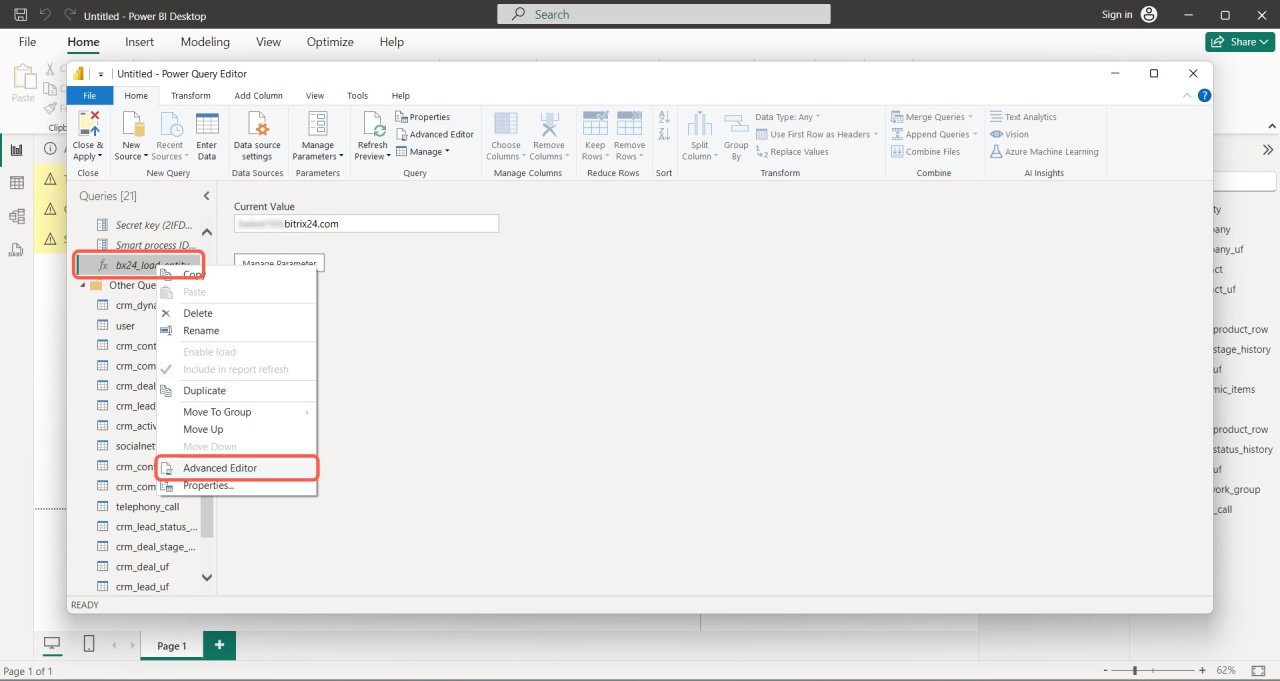Open the New Source dropdown
This screenshot has height=681, width=1280.
pyautogui.click(x=131, y=157)
